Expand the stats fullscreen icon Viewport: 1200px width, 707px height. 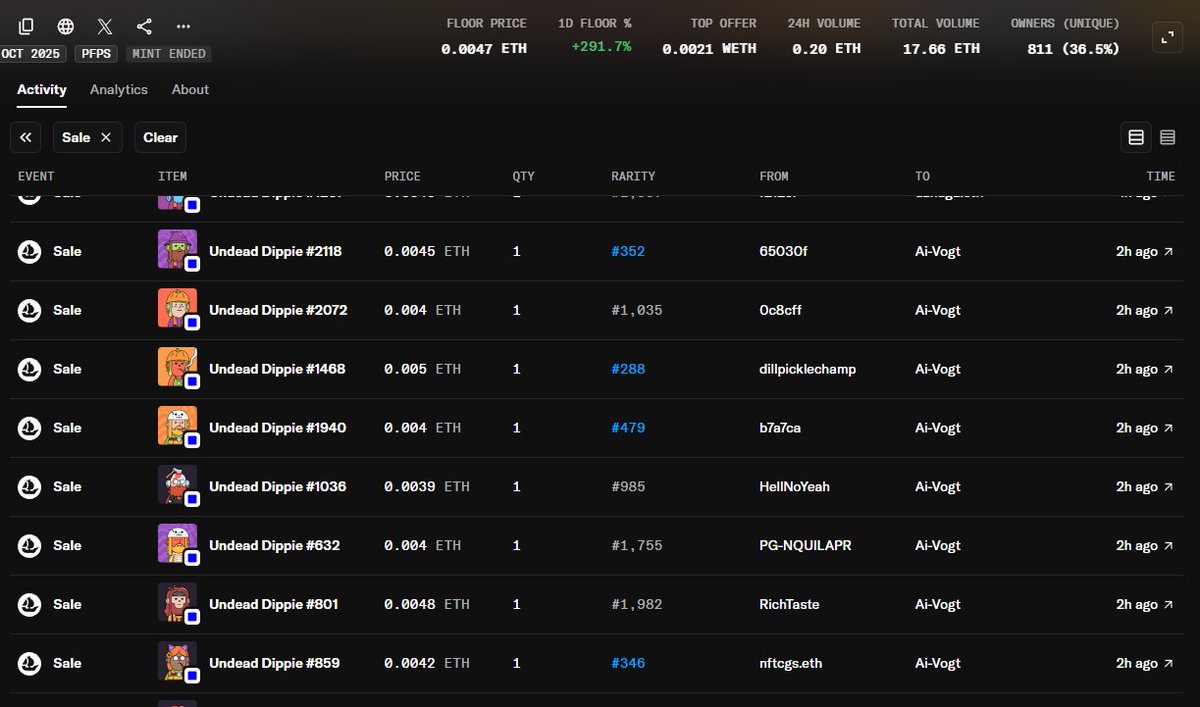click(1166, 38)
